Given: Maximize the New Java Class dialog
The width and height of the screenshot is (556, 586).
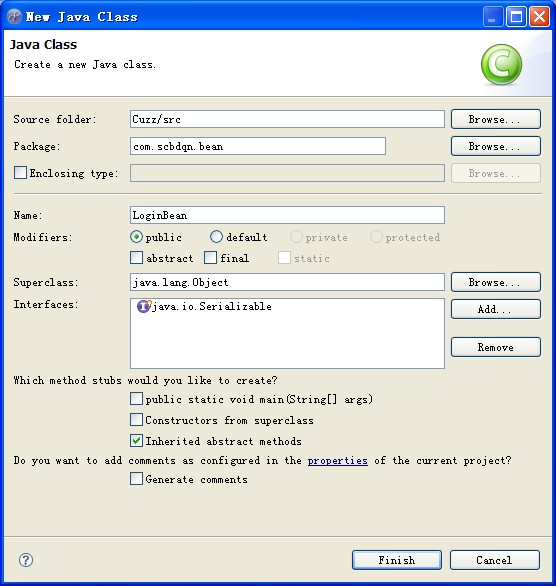Looking at the screenshot, I should click(516, 16).
